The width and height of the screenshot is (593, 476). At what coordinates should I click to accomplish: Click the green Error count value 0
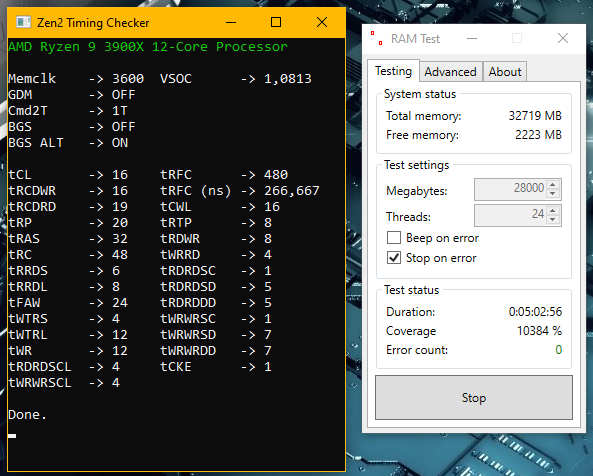click(x=559, y=350)
